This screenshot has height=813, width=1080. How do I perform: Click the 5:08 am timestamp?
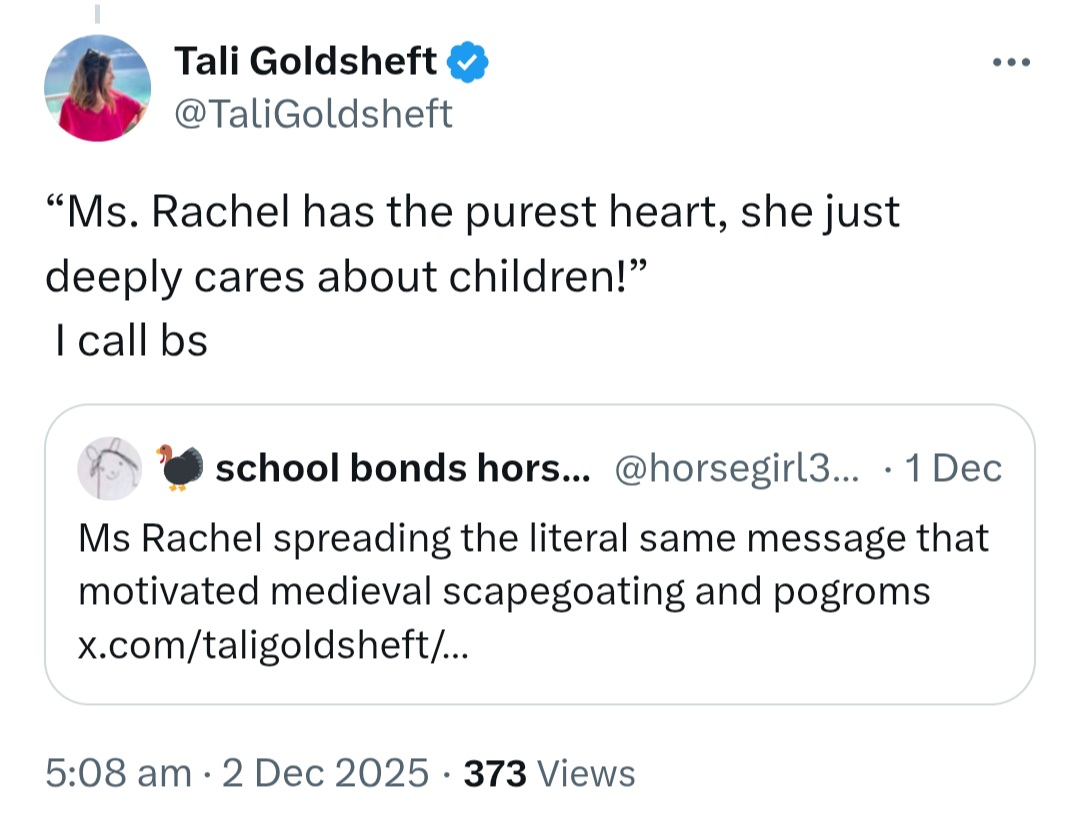pyautogui.click(x=118, y=772)
